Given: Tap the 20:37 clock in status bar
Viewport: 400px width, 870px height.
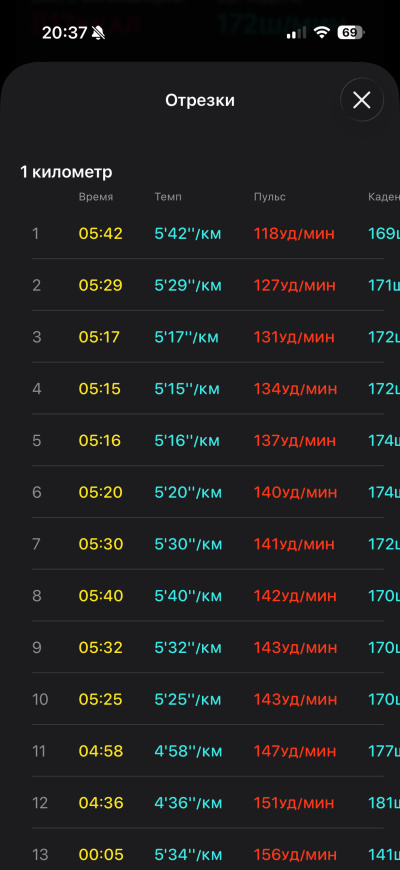Looking at the screenshot, I should (x=64, y=33).
